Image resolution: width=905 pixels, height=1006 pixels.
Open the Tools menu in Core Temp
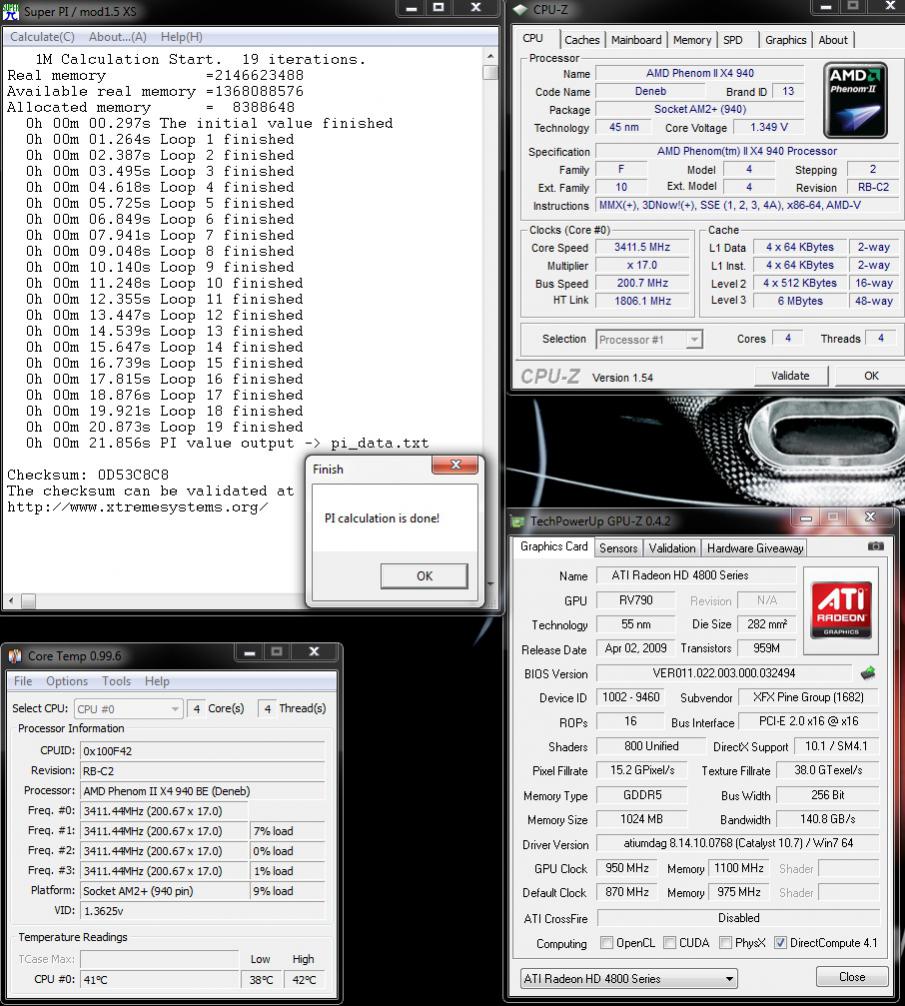pos(116,681)
